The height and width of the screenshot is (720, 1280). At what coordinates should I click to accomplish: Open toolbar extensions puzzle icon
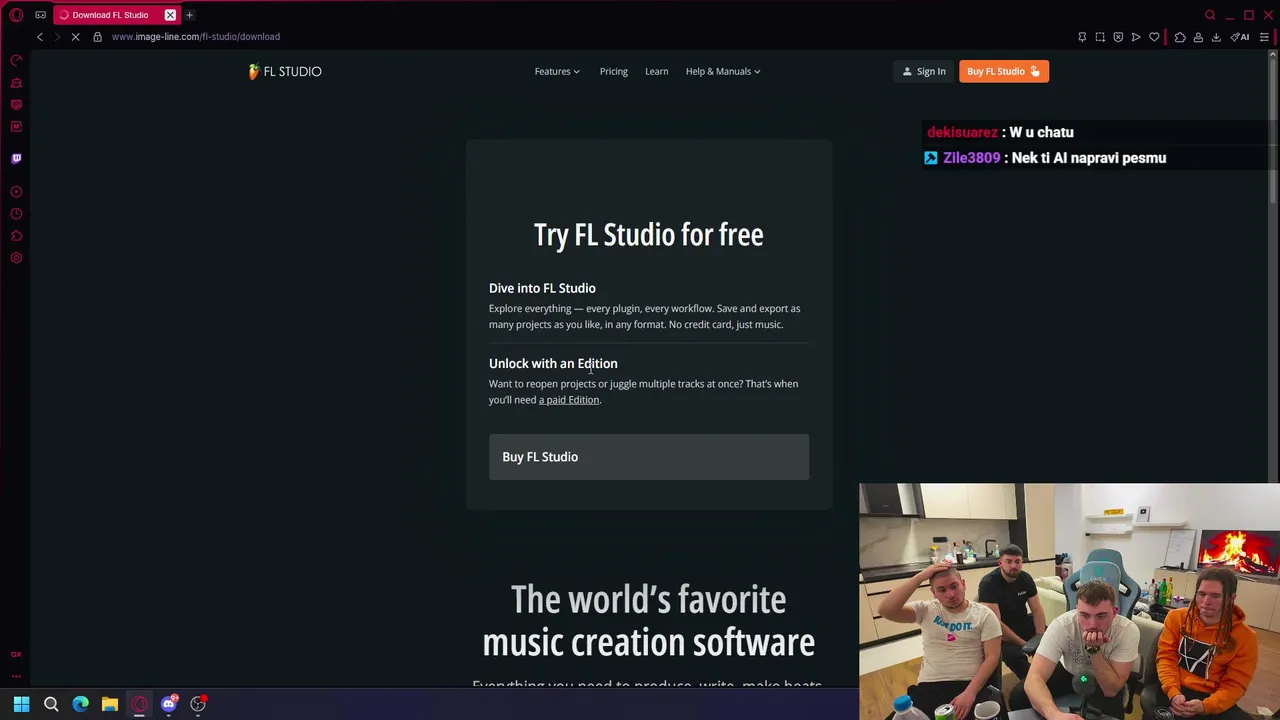pyautogui.click(x=1180, y=37)
